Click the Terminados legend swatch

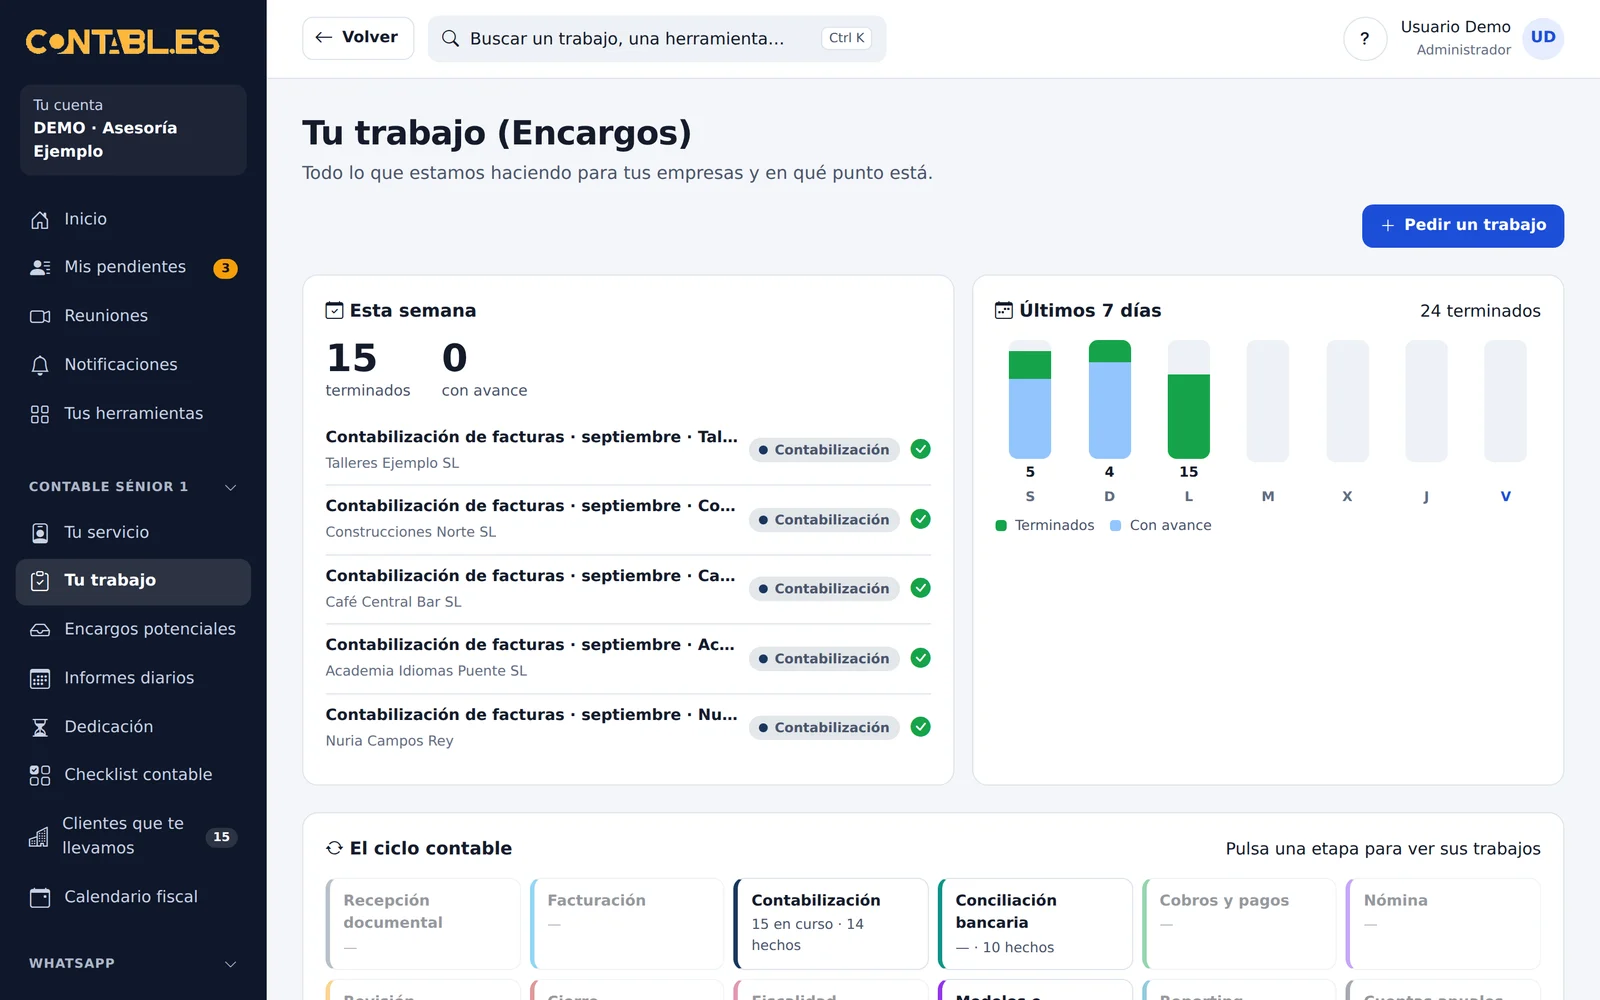[1001, 526]
